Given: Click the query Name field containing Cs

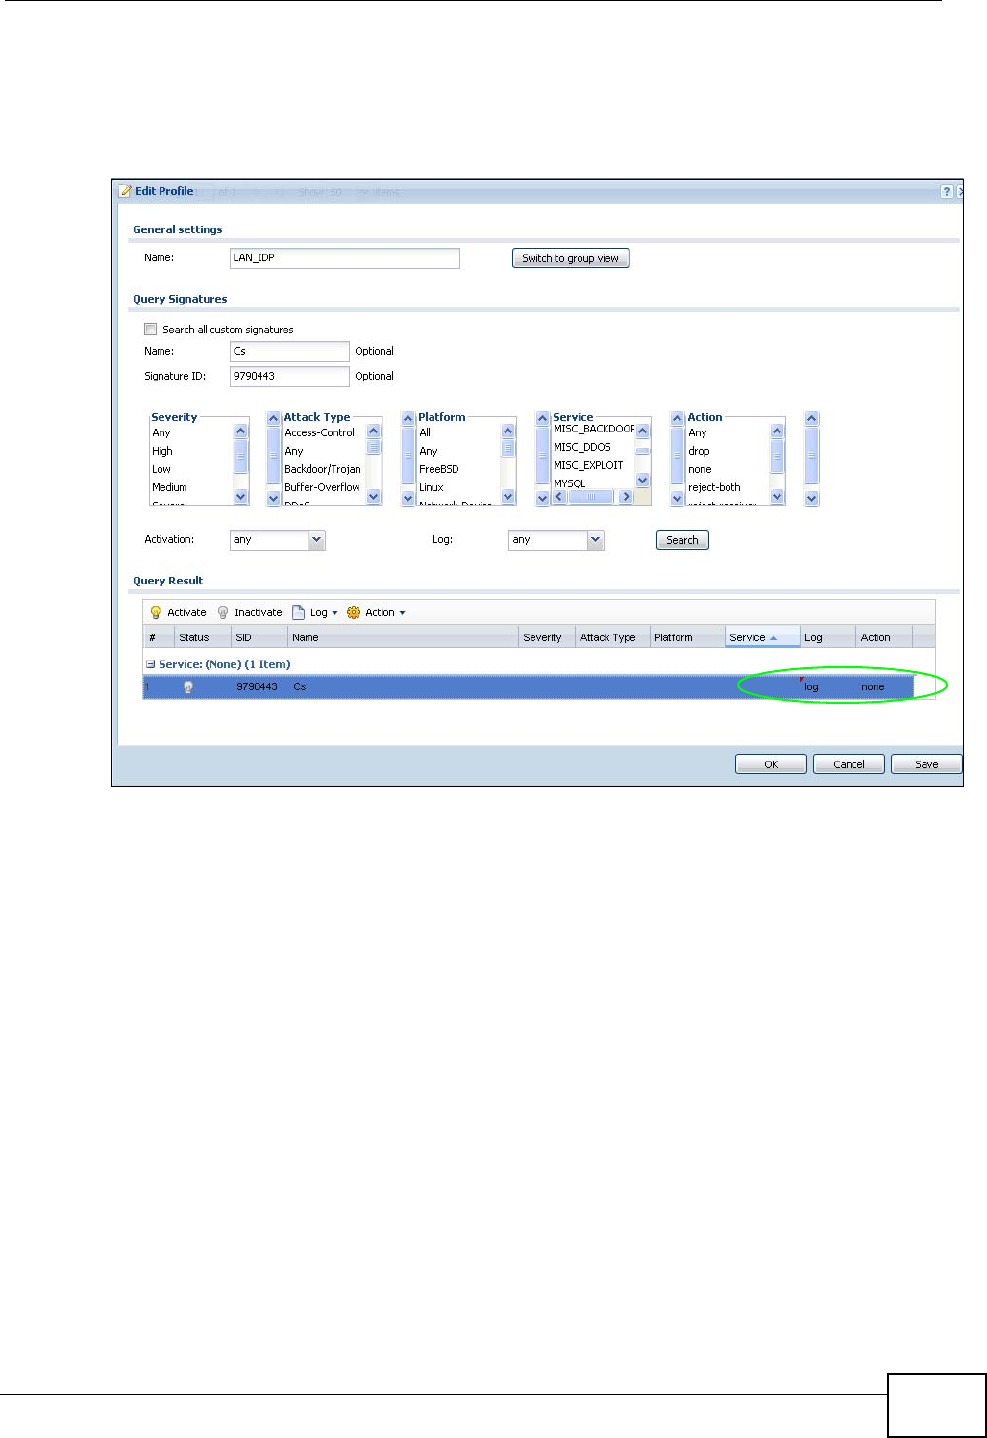Looking at the screenshot, I should point(290,351).
